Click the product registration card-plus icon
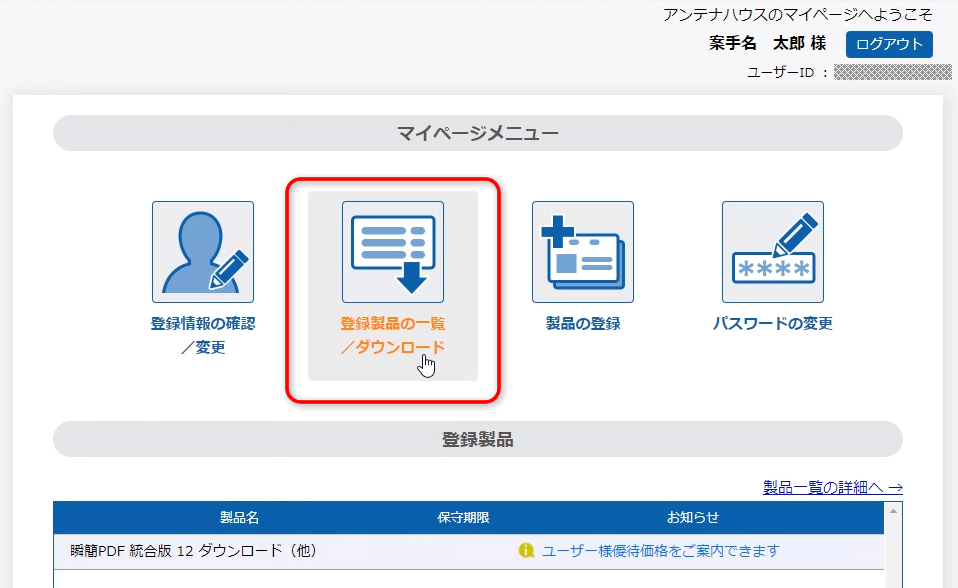Viewport: 958px width, 588px height. coord(583,252)
